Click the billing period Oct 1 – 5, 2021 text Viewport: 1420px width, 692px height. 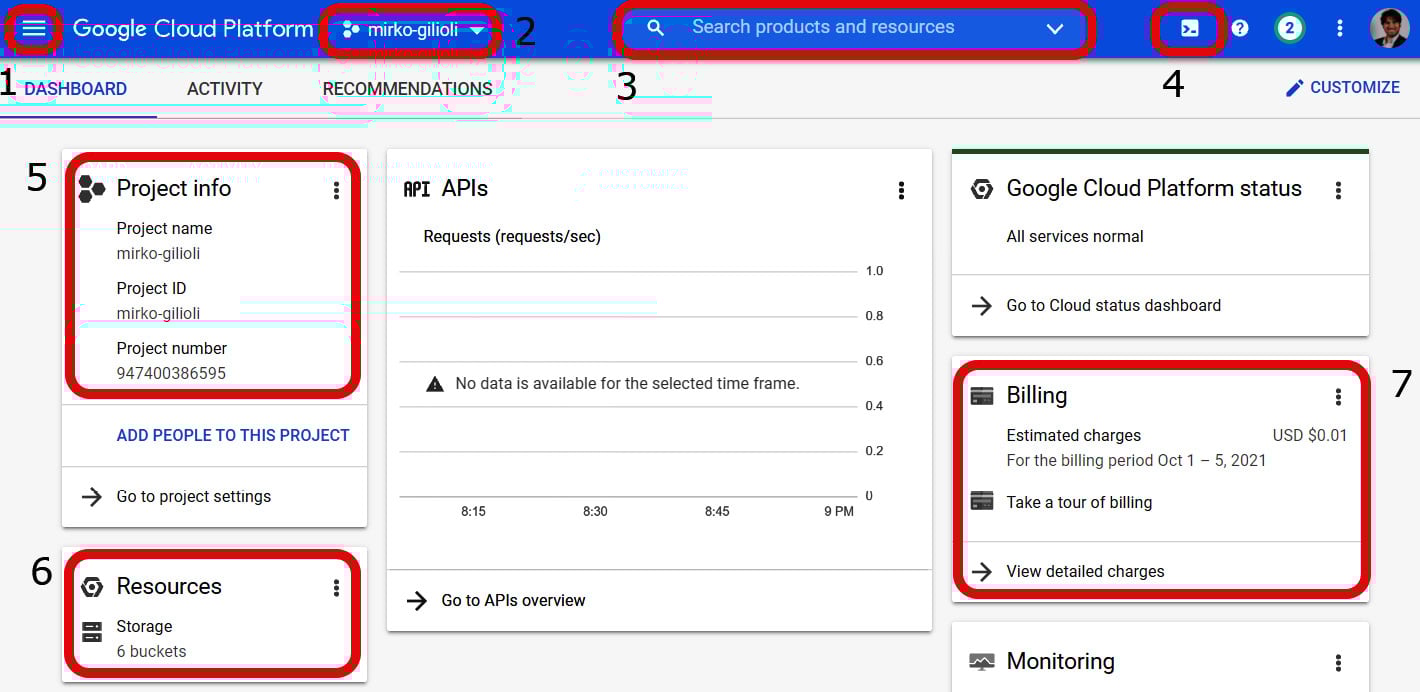1136,461
